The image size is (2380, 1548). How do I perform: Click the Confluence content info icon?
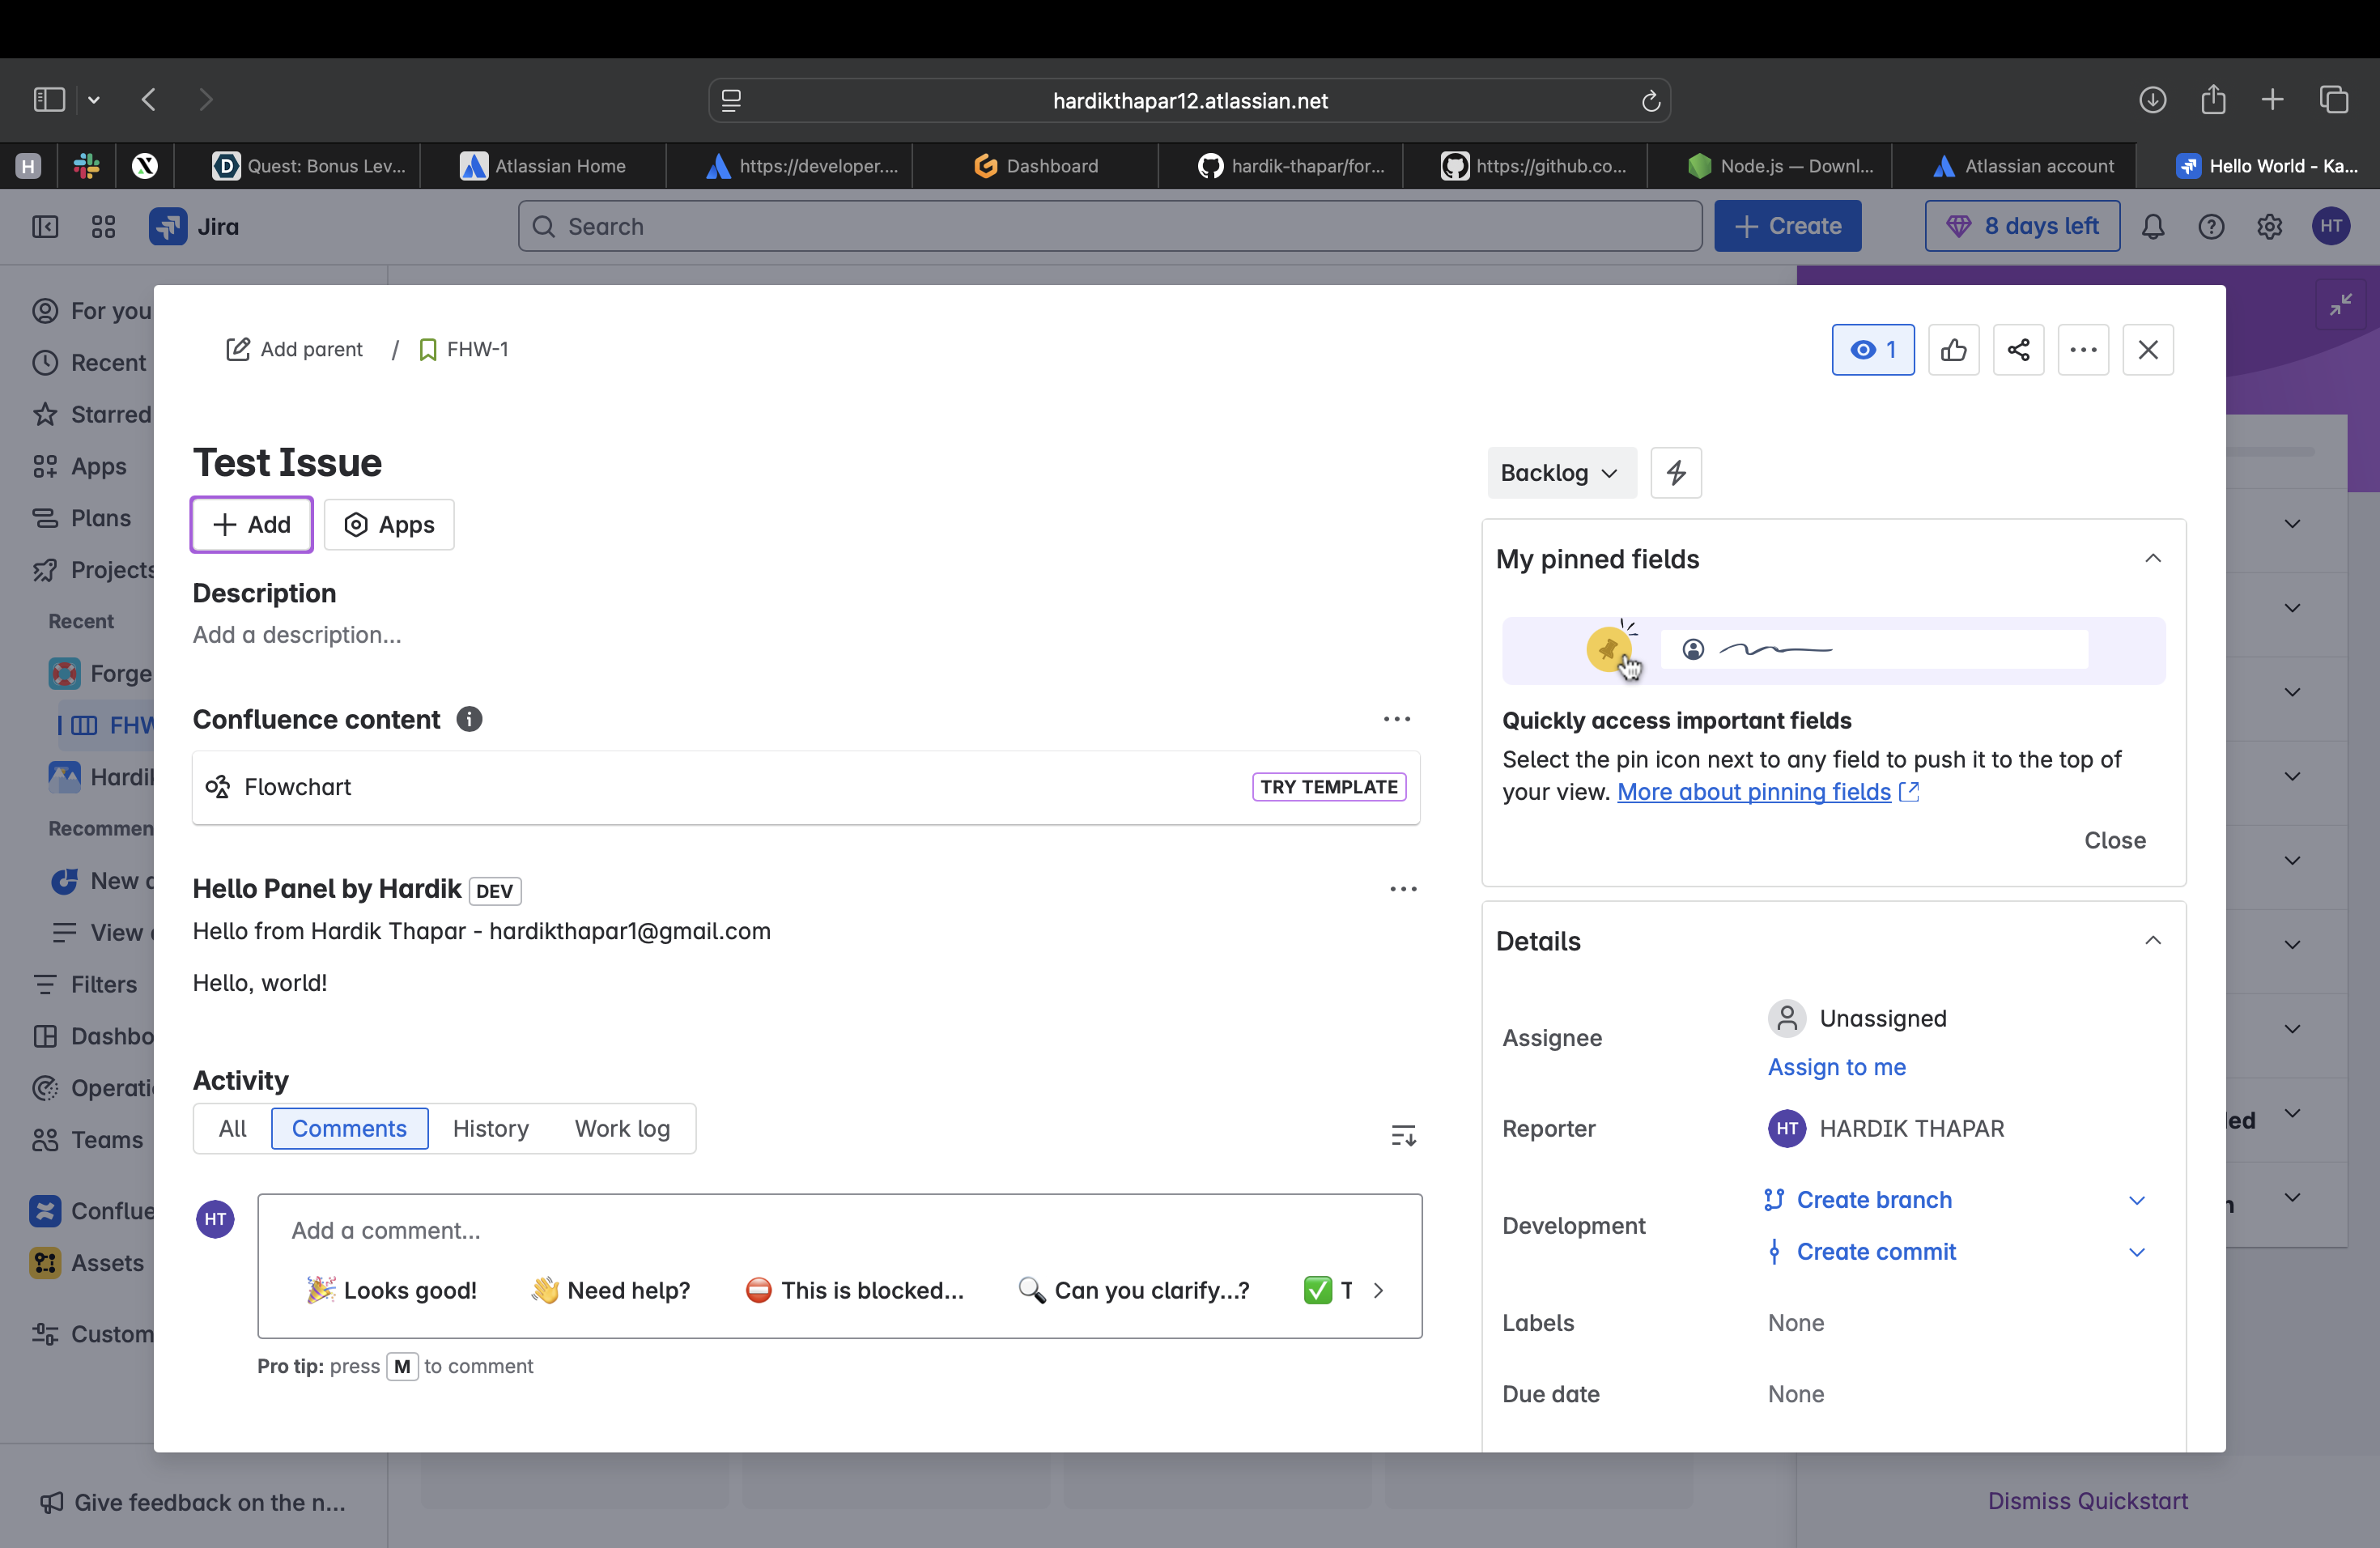[469, 719]
